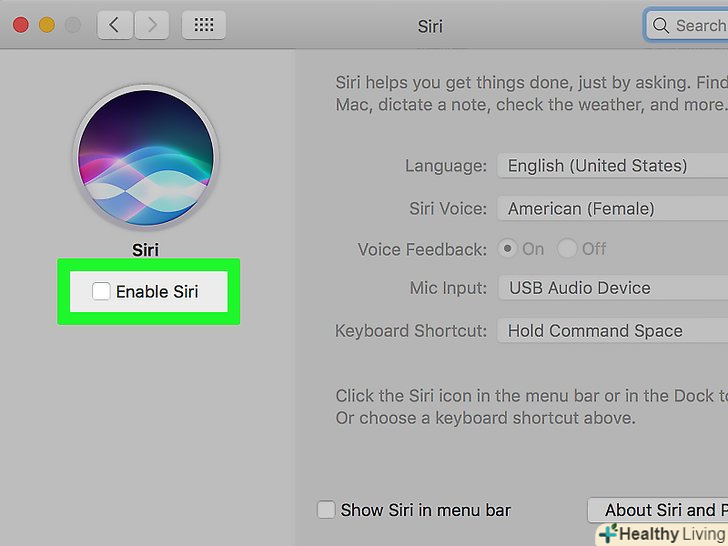This screenshot has height=546, width=728.
Task: Click the back navigation arrow
Action: click(114, 25)
